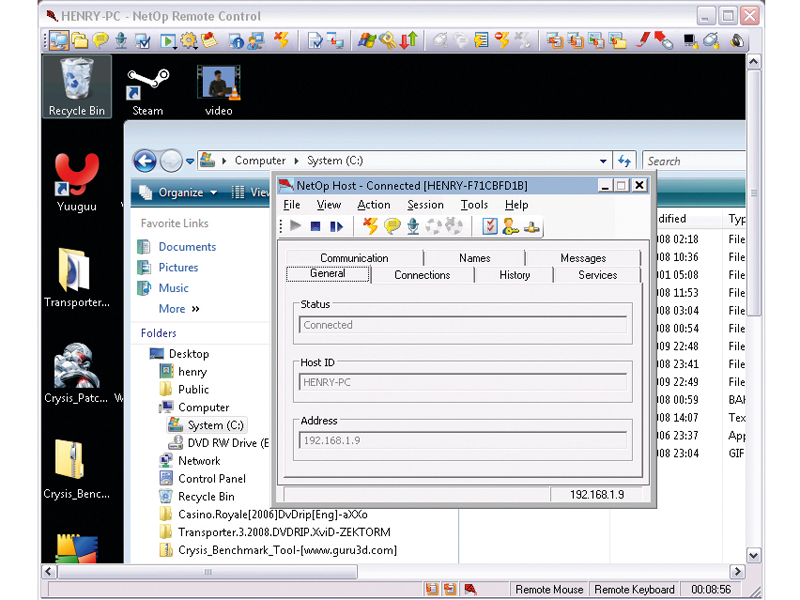
Task: Click the Search field in Explorer
Action: 694,161
